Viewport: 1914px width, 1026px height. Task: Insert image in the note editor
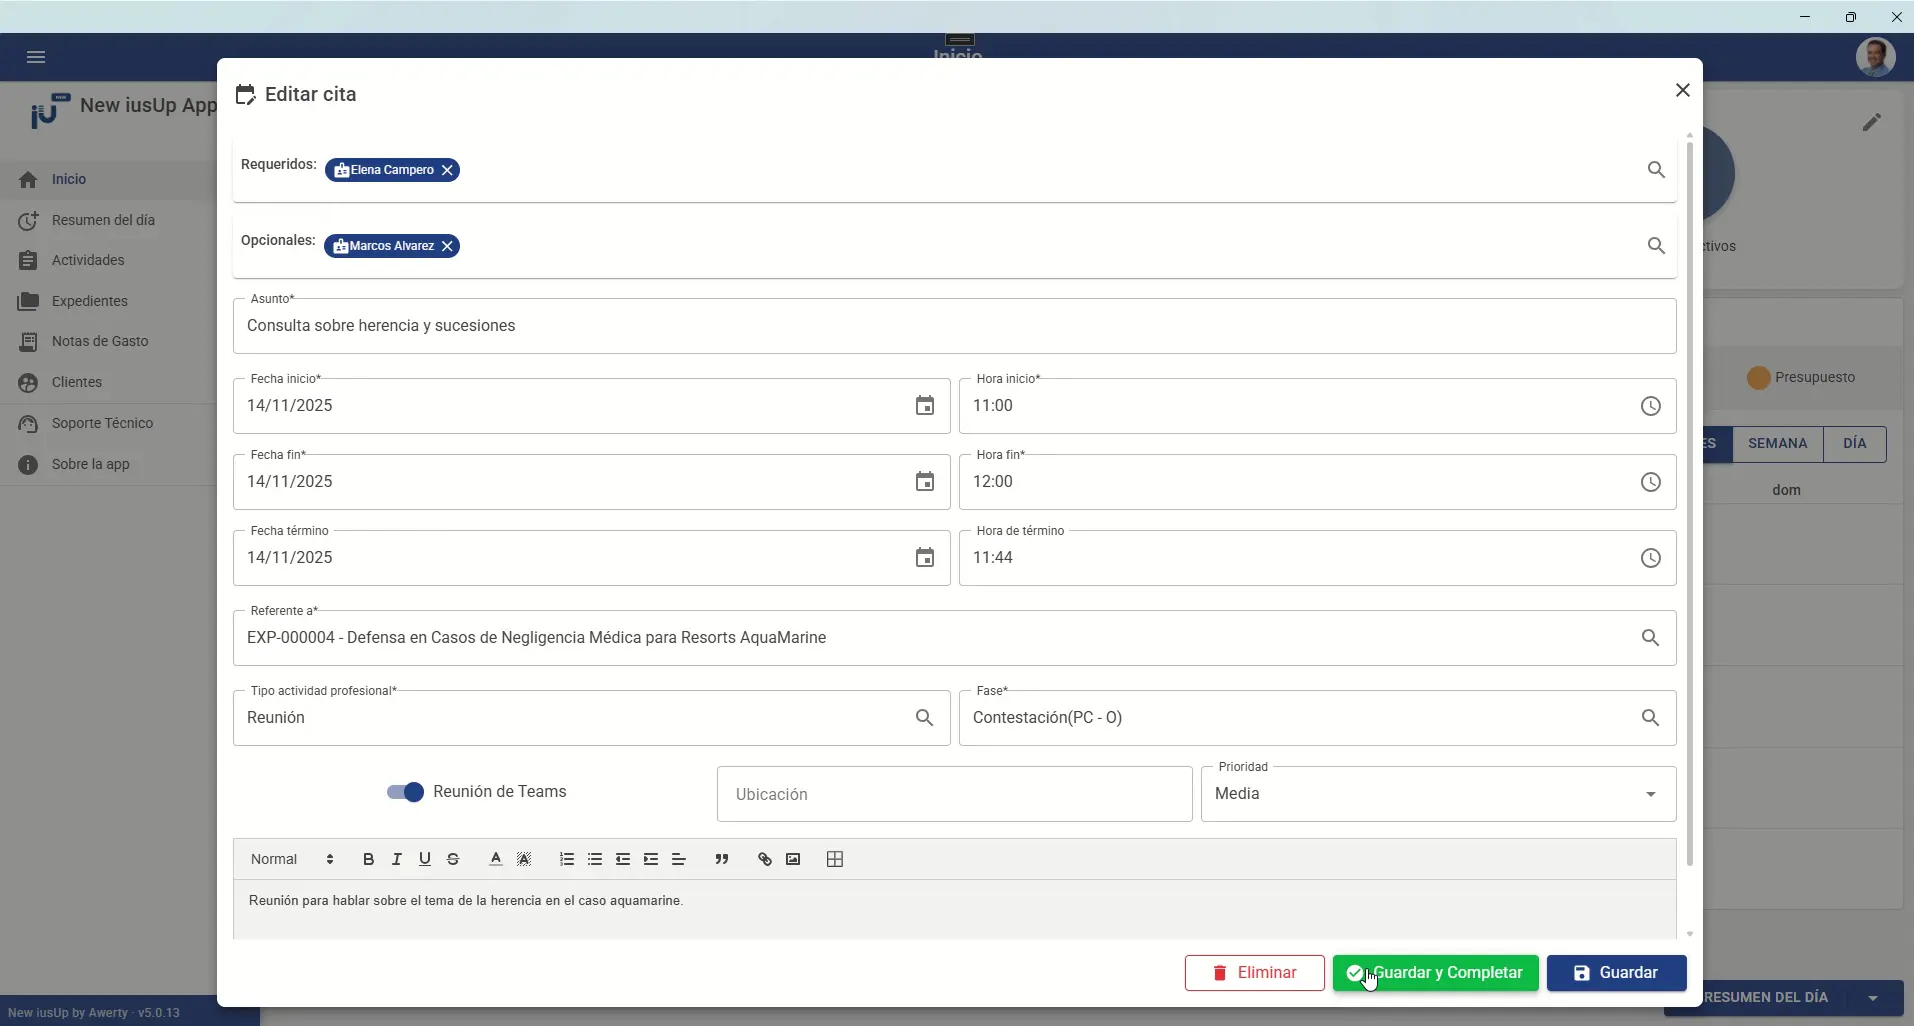[x=793, y=859]
